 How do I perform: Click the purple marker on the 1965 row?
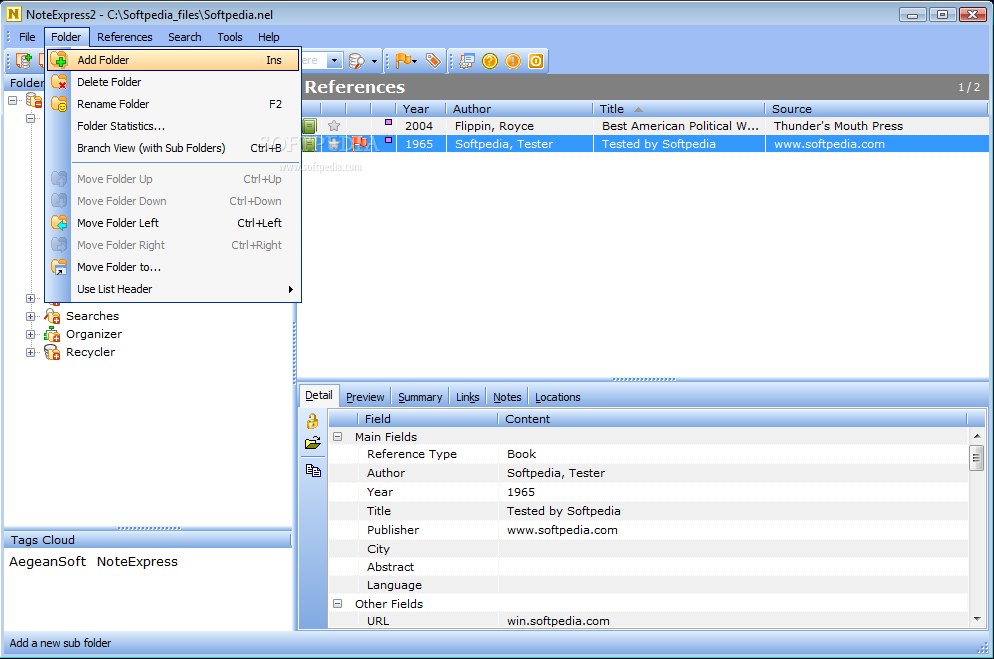click(x=389, y=140)
